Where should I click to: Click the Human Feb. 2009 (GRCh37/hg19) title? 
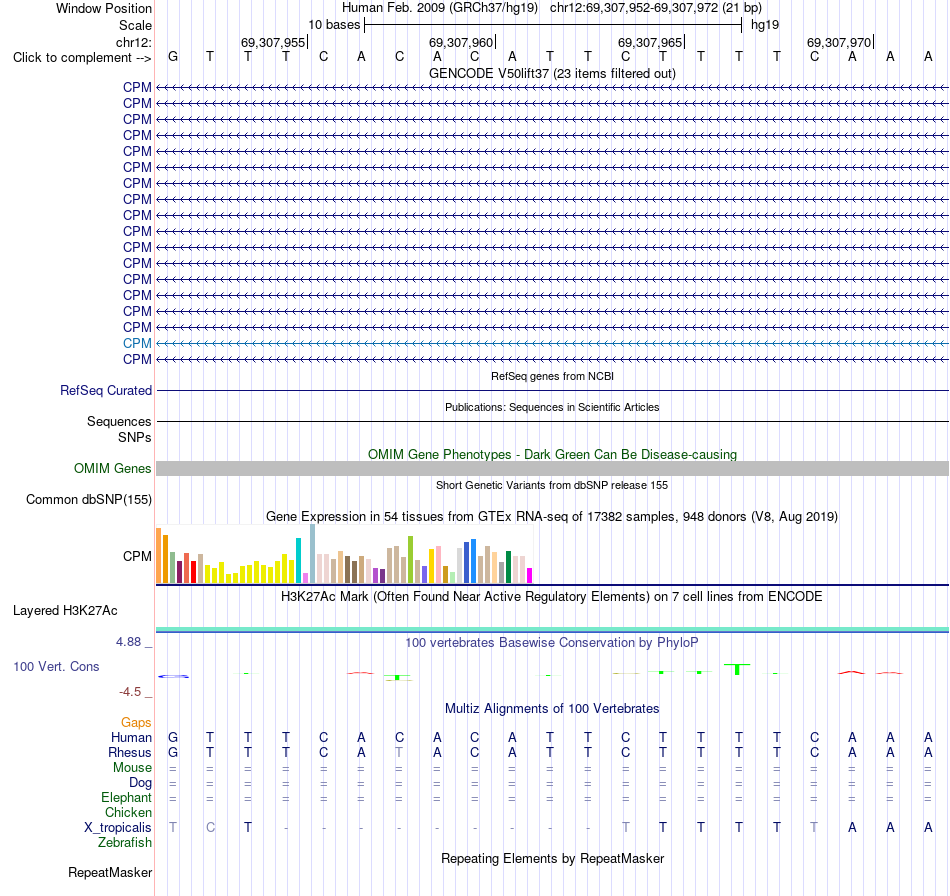pos(440,8)
